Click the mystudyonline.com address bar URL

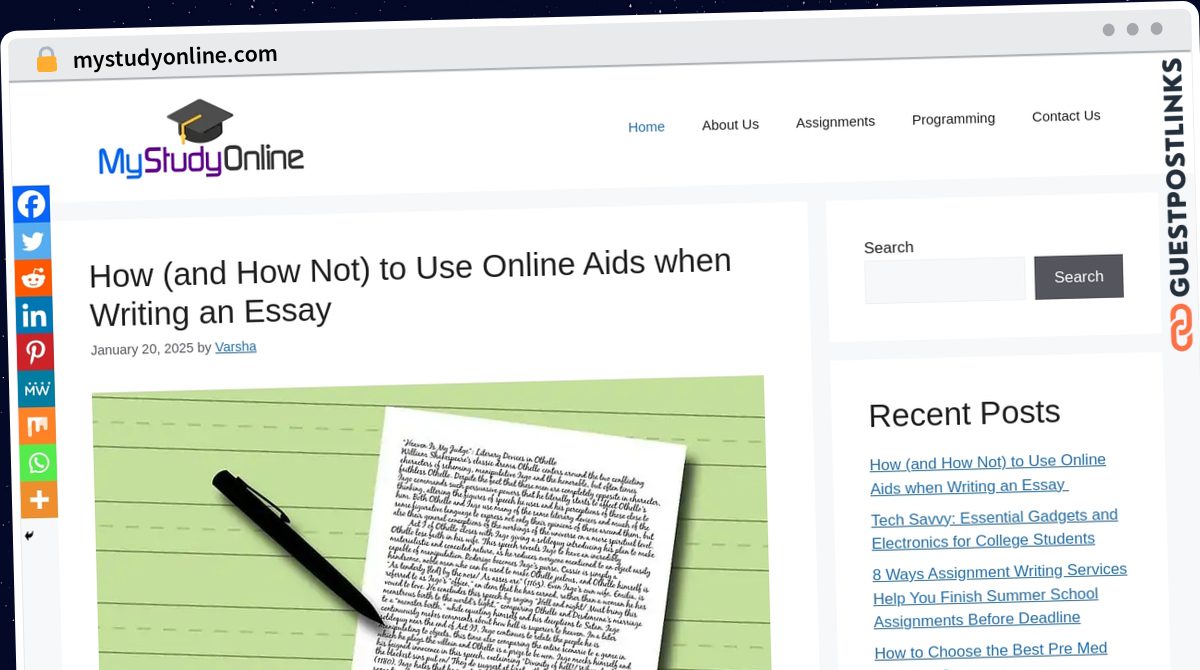[175, 57]
